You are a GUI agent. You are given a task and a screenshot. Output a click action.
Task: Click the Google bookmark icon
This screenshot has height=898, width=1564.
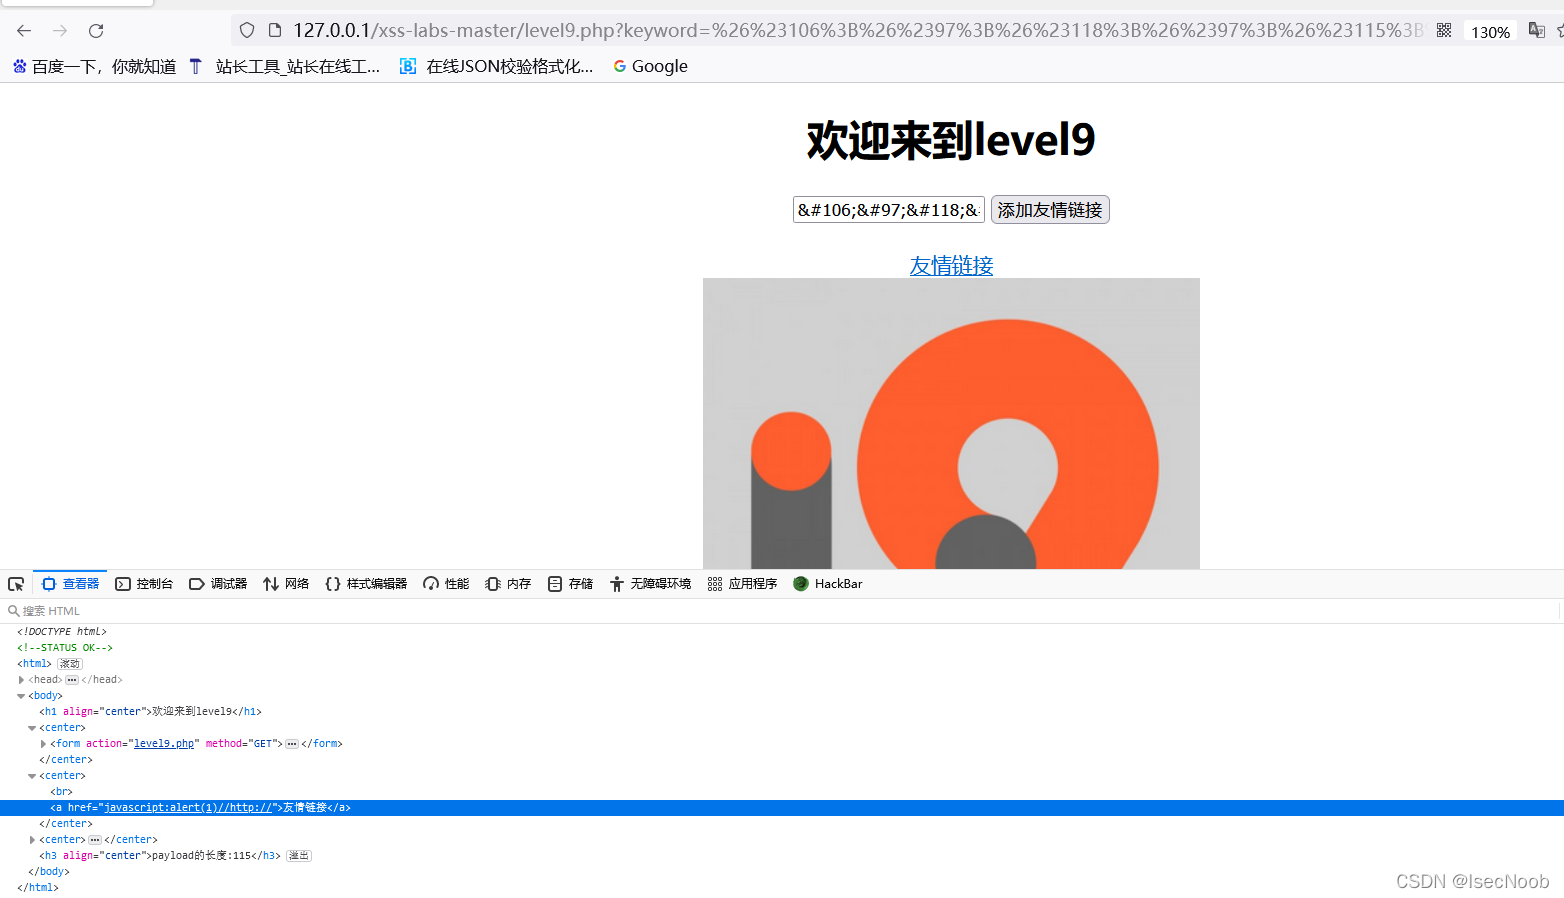pyautogui.click(x=619, y=65)
